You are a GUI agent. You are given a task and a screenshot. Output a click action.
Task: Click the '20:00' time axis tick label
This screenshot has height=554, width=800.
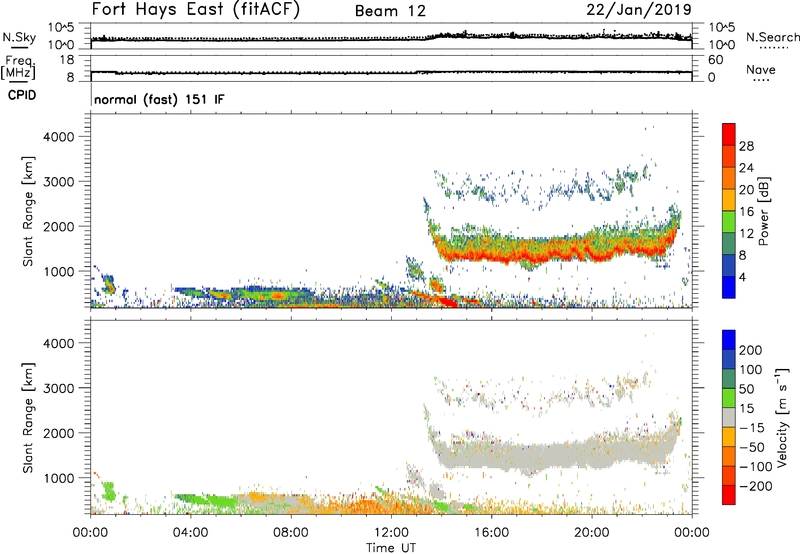591,533
